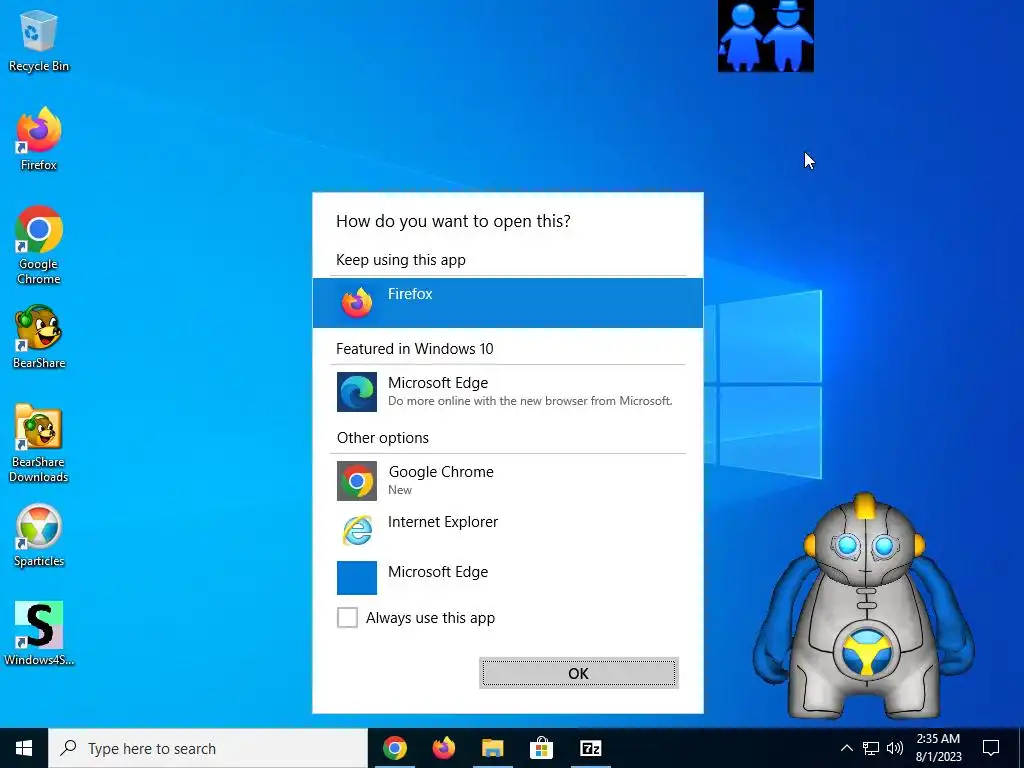Open the Windows Start menu
Viewport: 1024px width, 768px height.
pos(24,748)
